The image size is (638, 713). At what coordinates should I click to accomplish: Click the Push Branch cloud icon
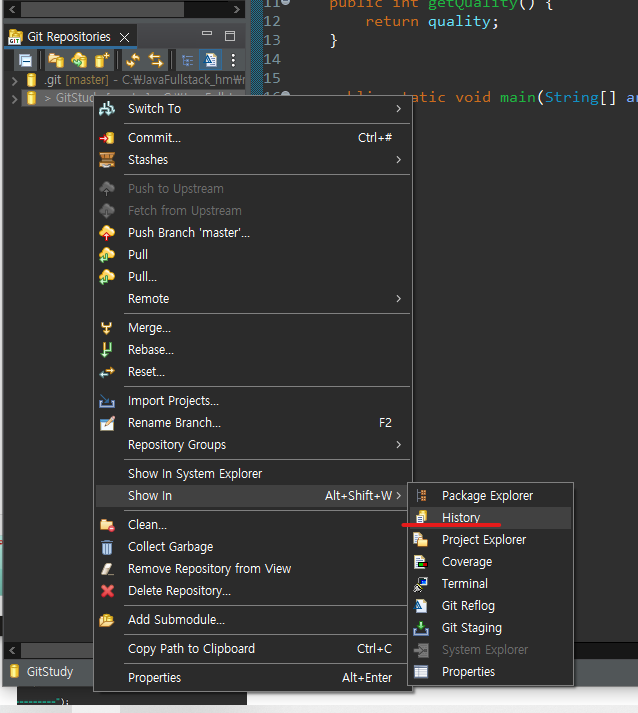pos(107,233)
